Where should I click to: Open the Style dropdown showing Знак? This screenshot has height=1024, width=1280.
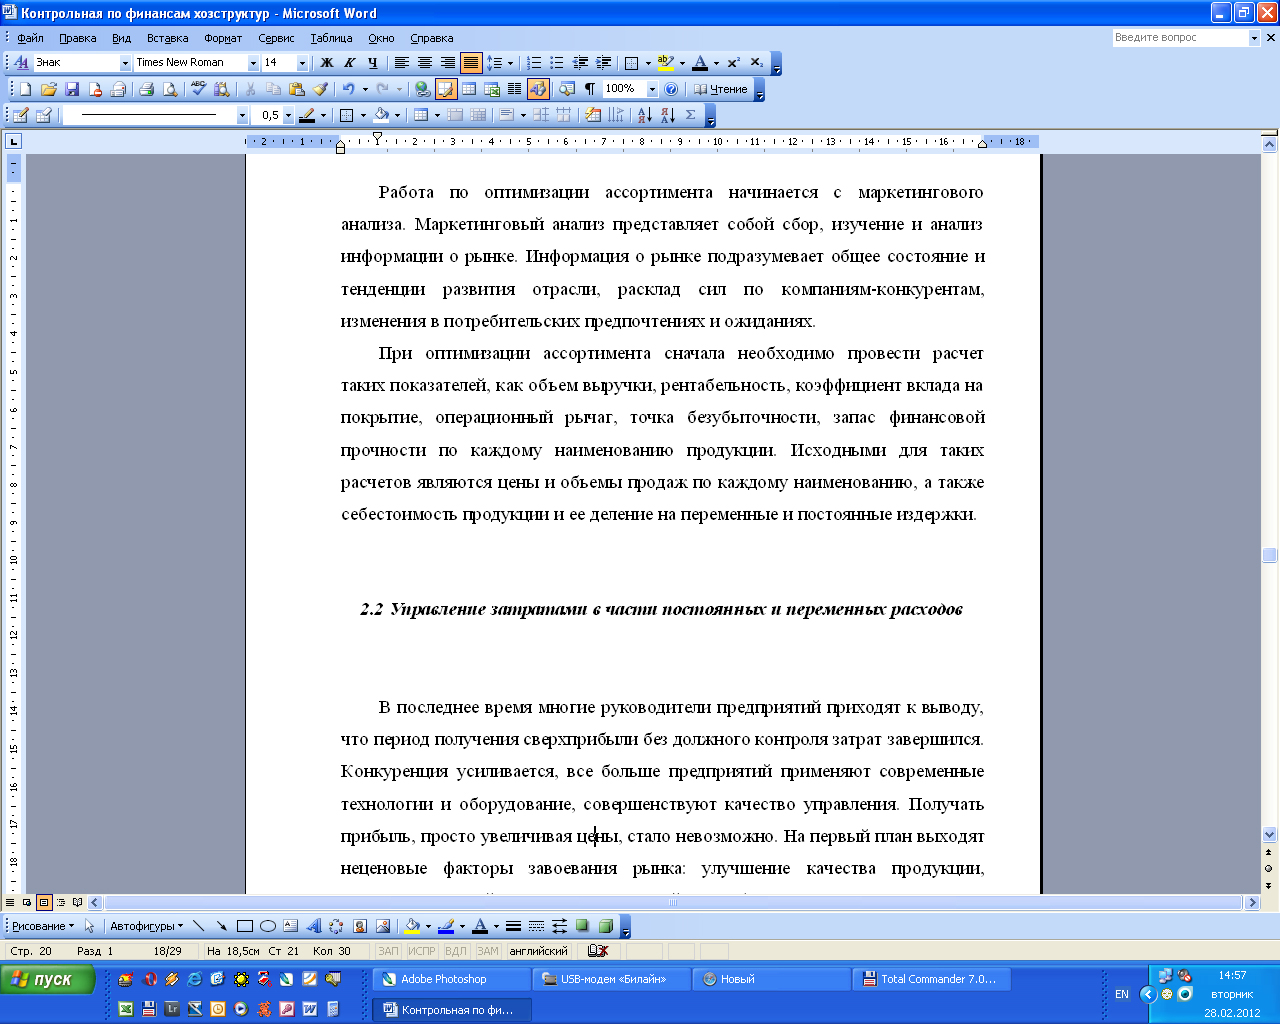(126, 62)
